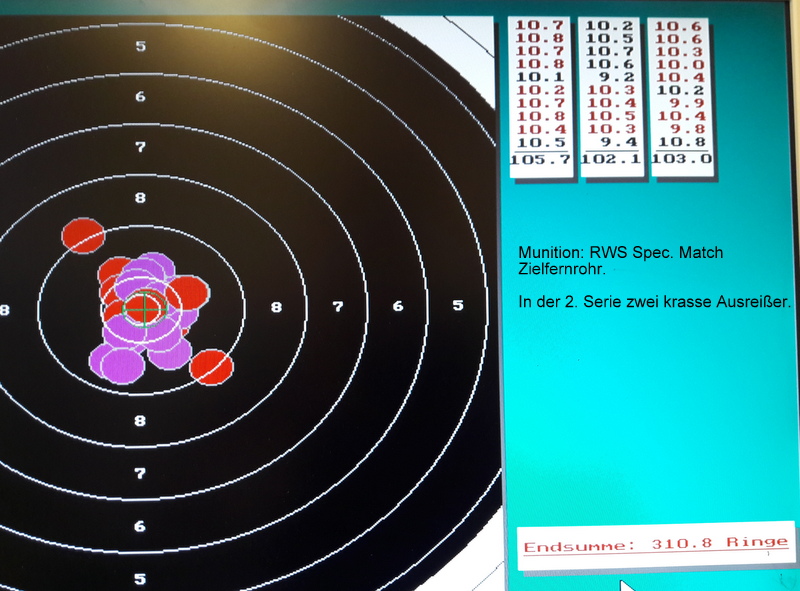Click the second series total 102.1
Viewport: 800px width, 591px height.
[610, 159]
